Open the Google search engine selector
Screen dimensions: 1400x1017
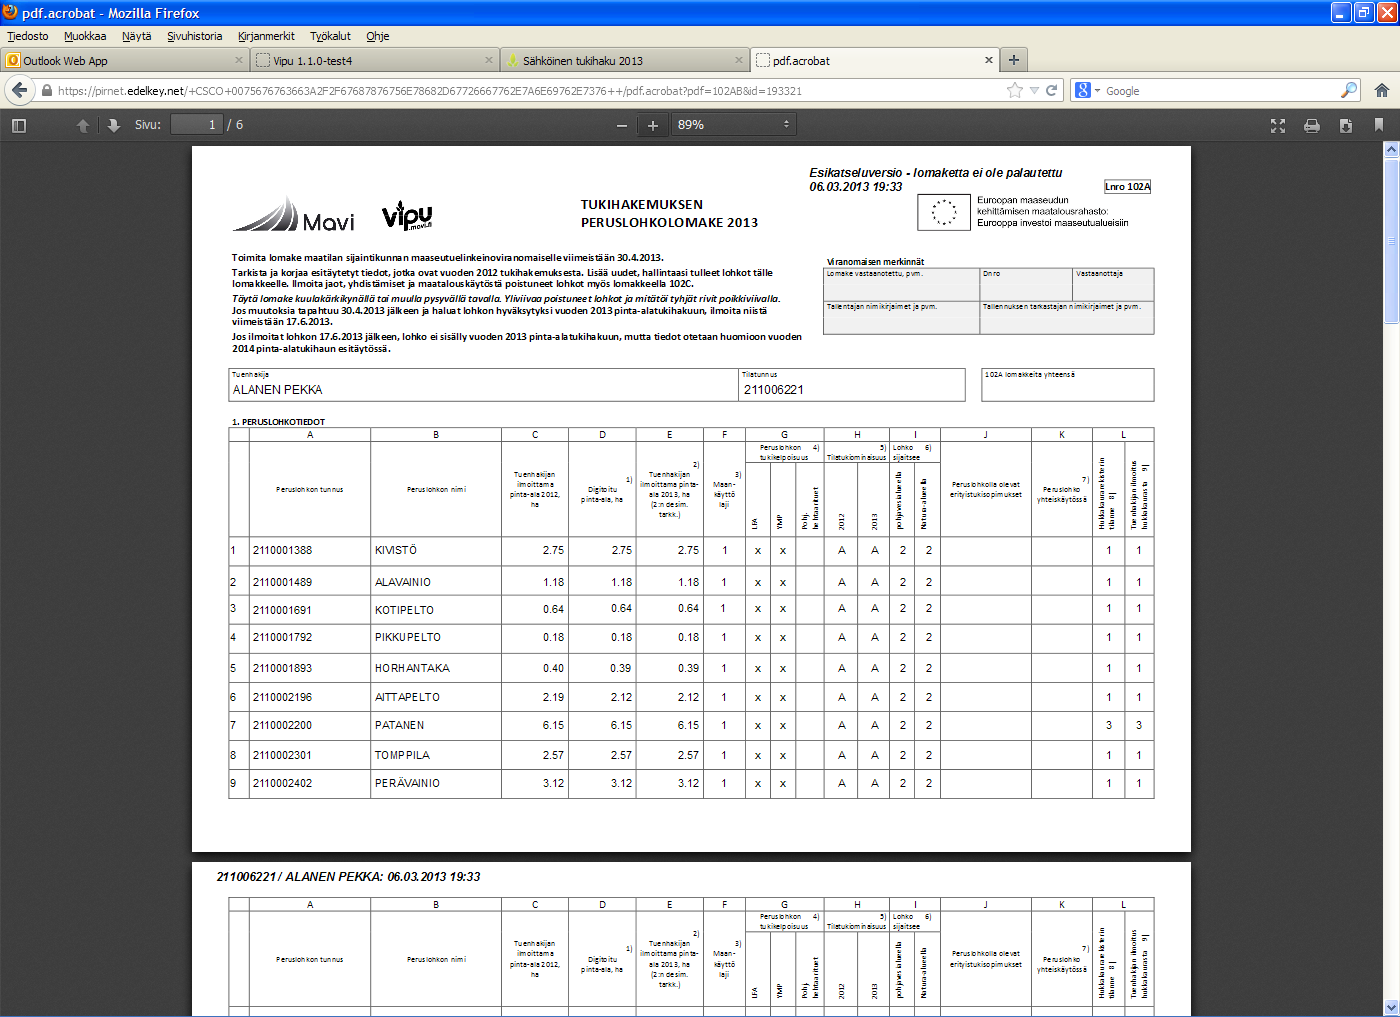point(1087,90)
